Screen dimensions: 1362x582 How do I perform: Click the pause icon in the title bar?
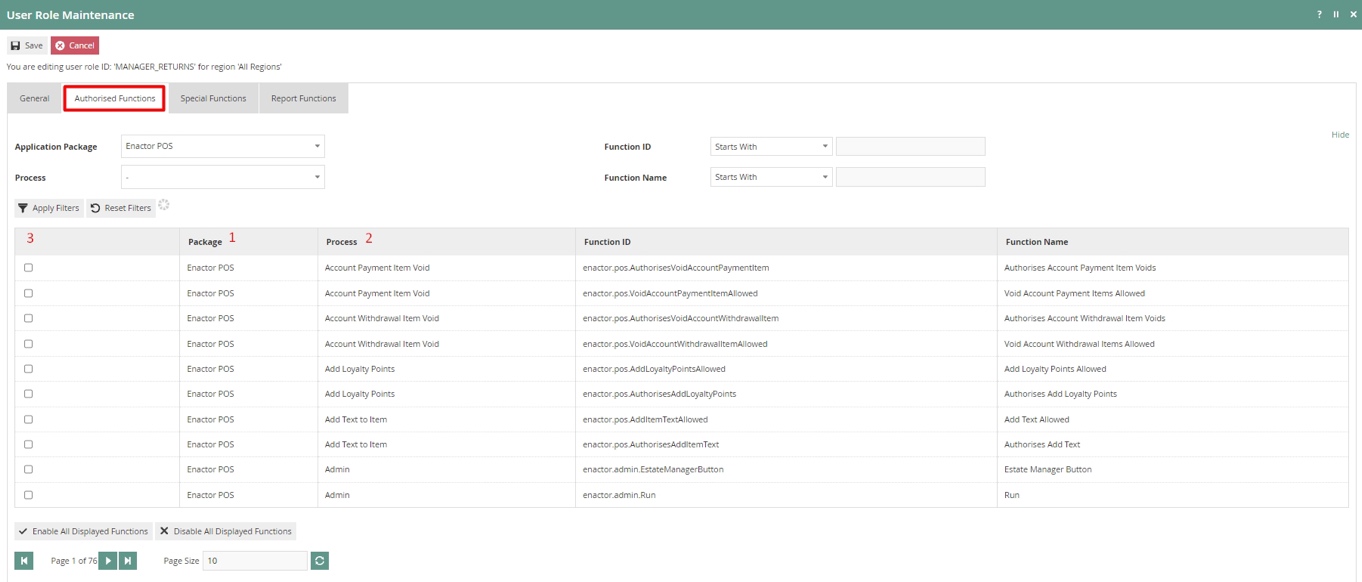point(1337,15)
